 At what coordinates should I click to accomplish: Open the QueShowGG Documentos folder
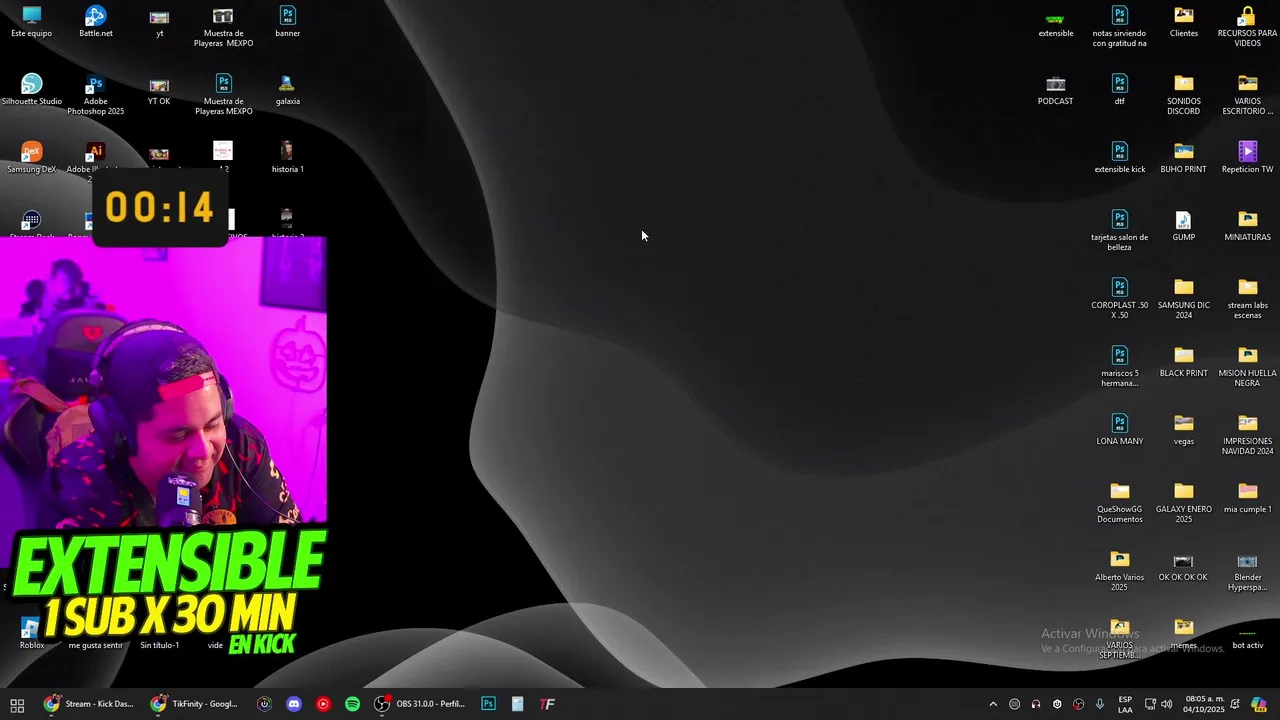(x=1120, y=503)
